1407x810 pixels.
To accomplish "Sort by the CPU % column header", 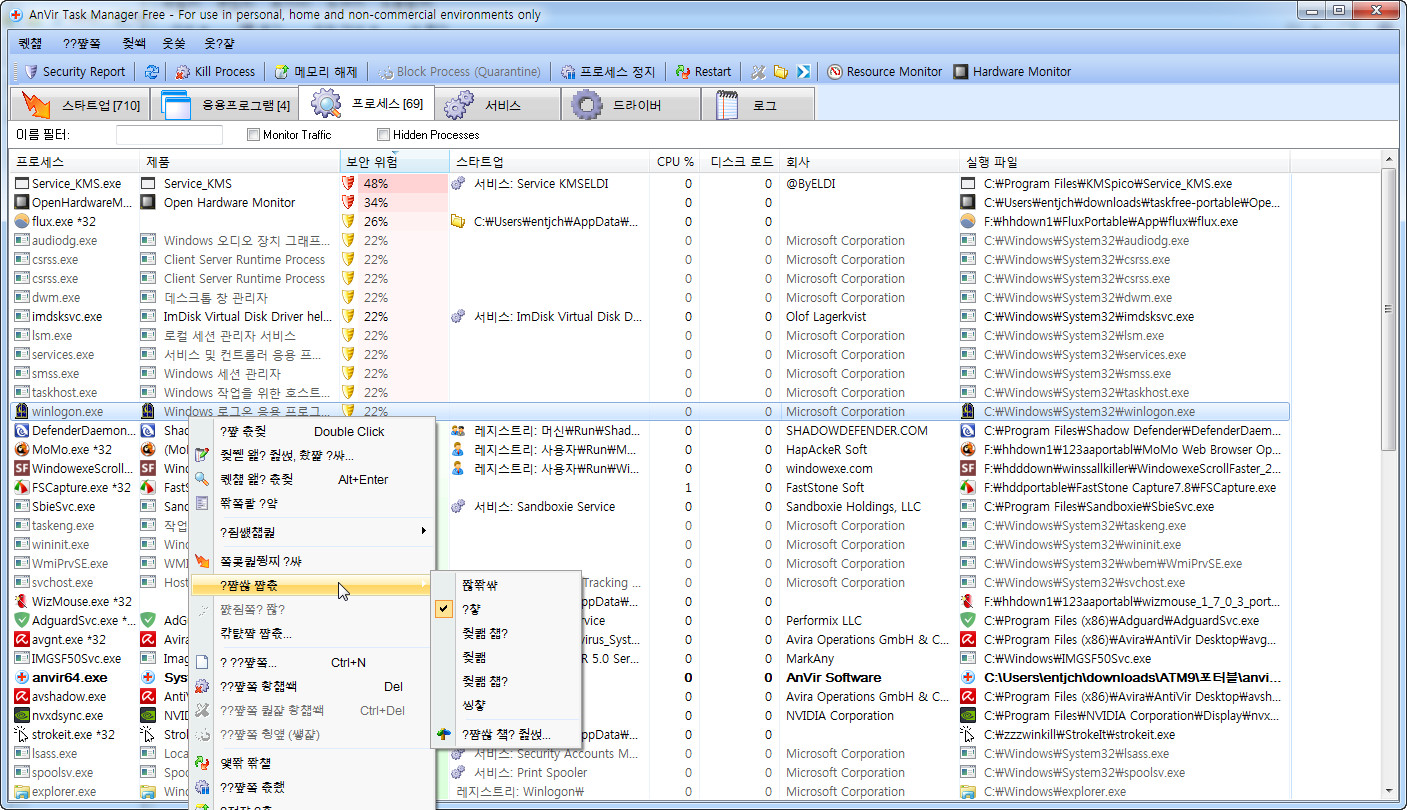I will point(675,161).
